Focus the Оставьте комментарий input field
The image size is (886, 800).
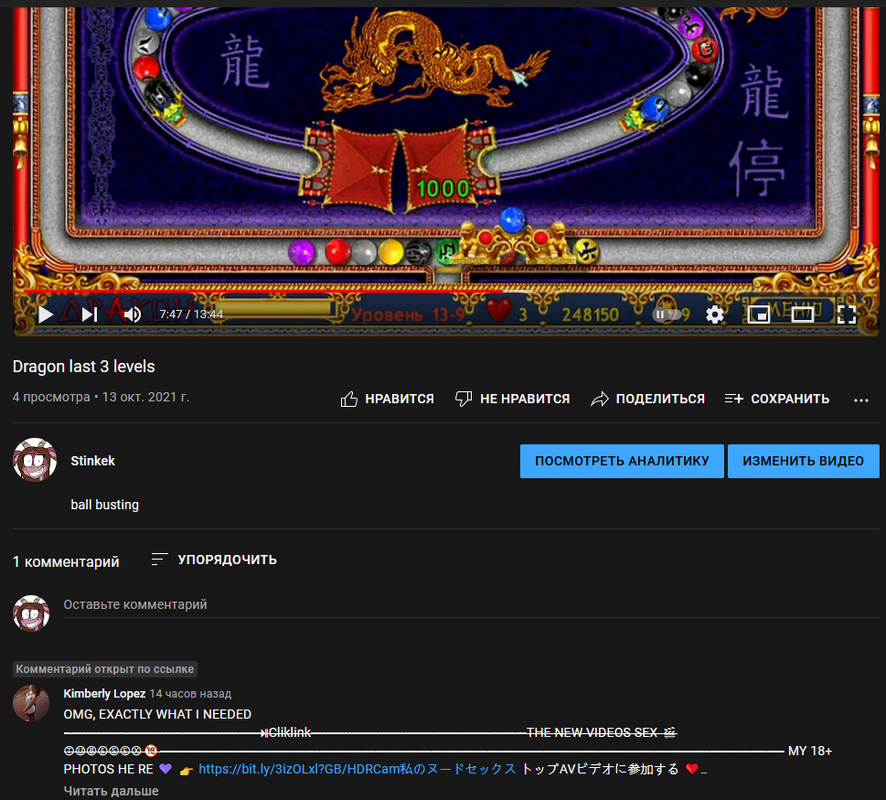[x=471, y=605]
